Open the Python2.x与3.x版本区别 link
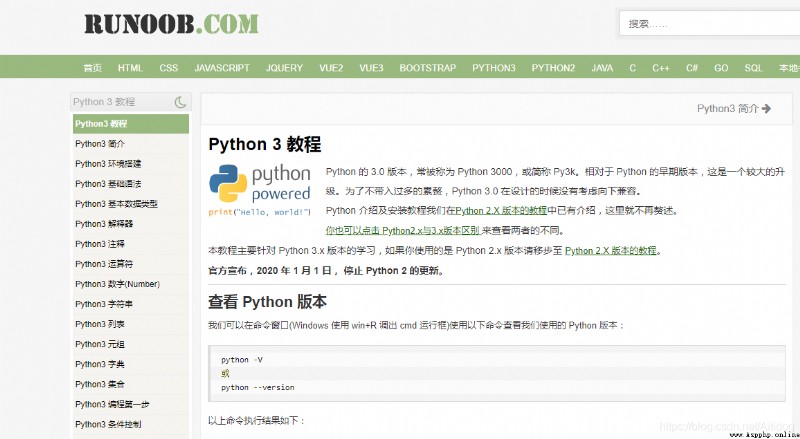 click(403, 230)
